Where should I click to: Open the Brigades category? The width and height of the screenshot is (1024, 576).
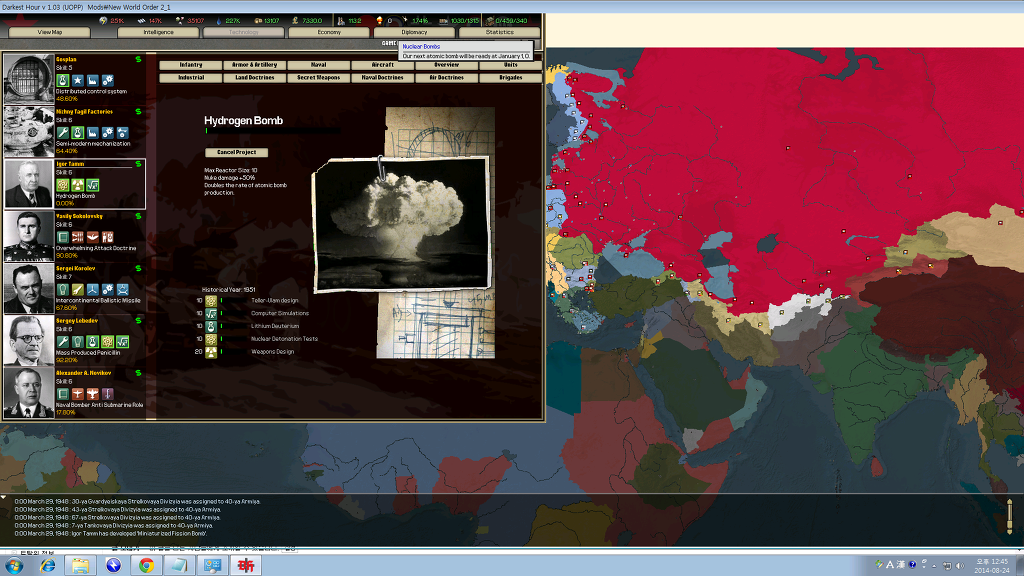(x=511, y=78)
